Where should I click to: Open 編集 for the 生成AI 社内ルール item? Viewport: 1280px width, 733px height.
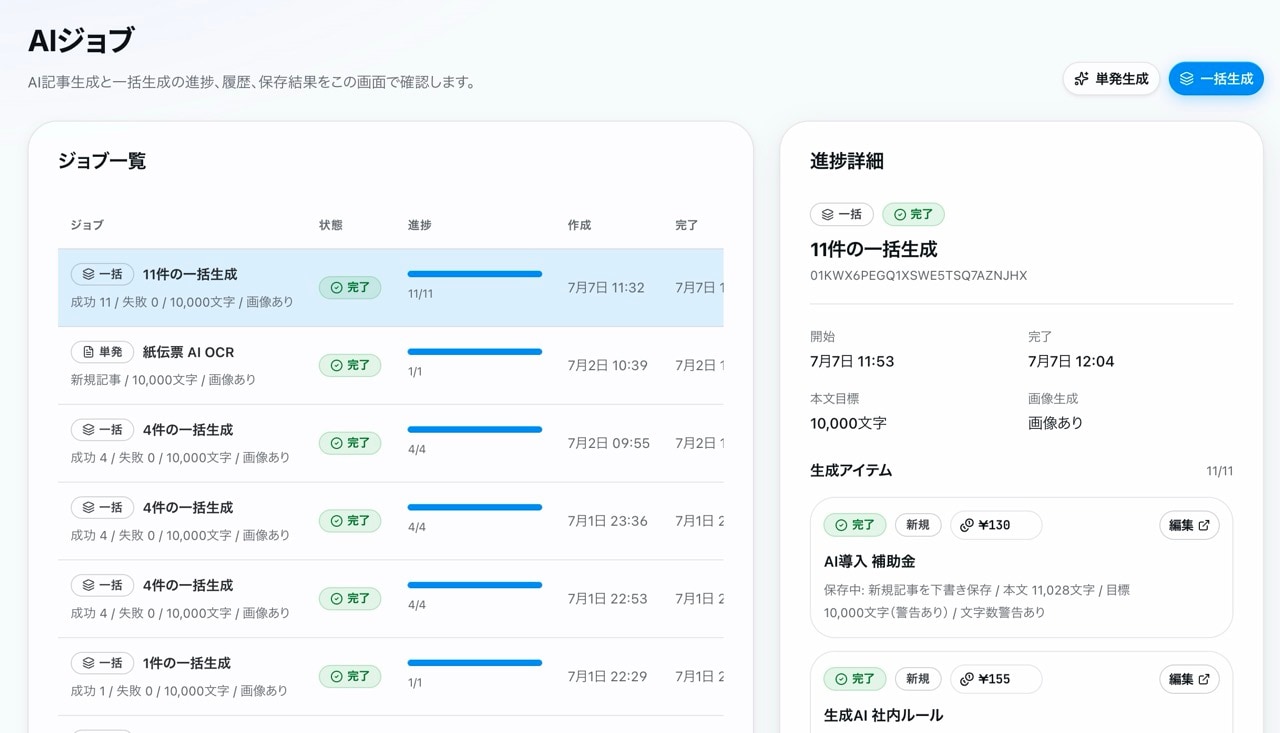[1189, 679]
